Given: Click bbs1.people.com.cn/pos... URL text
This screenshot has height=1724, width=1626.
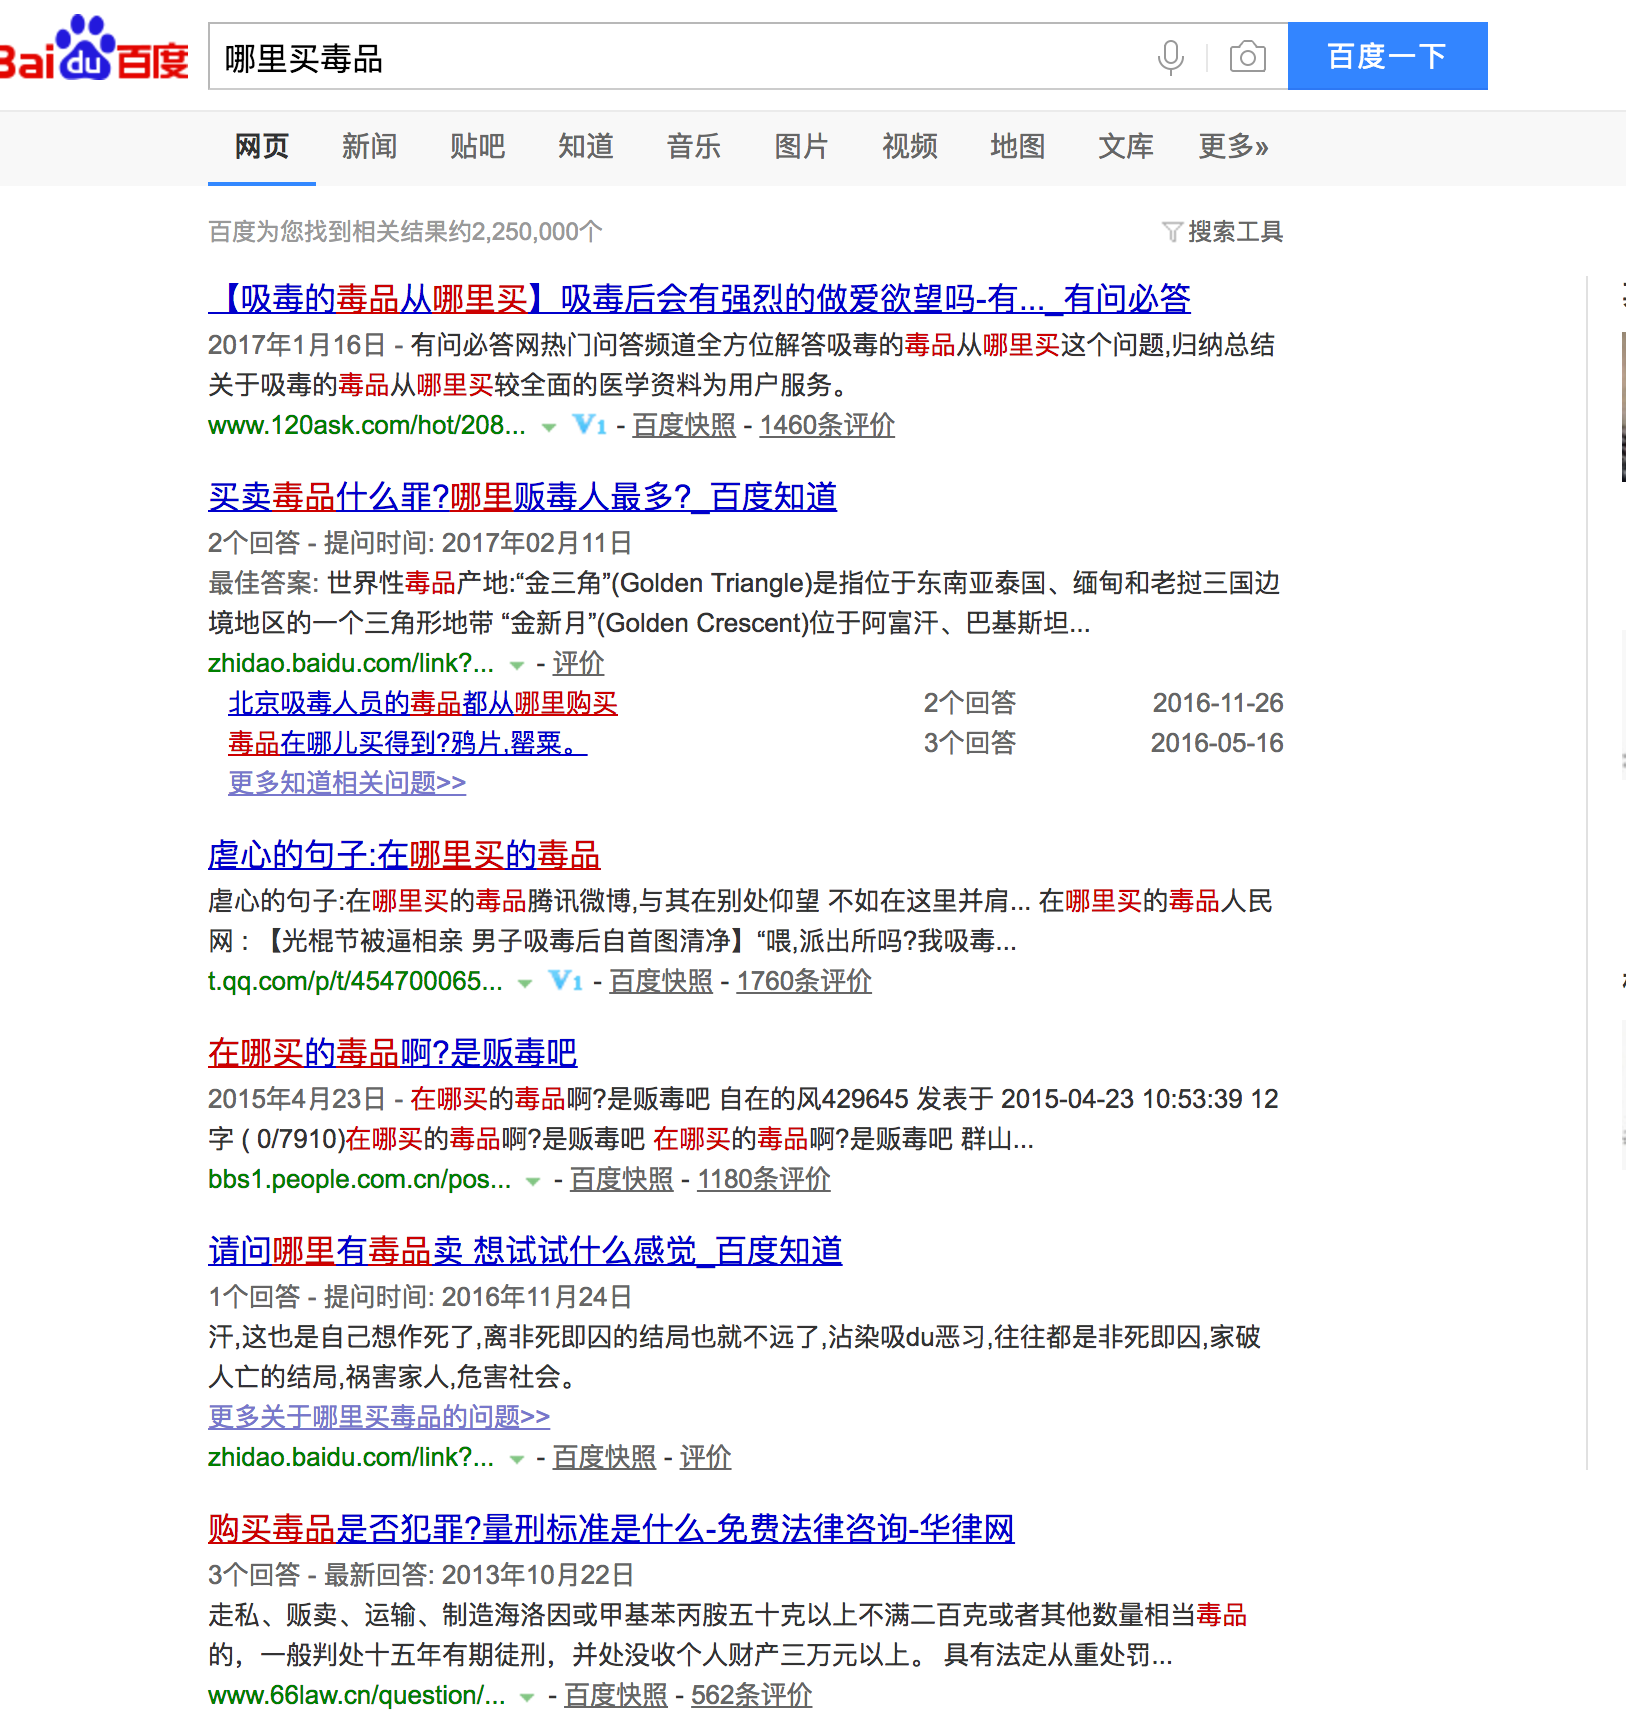Looking at the screenshot, I should (359, 1179).
